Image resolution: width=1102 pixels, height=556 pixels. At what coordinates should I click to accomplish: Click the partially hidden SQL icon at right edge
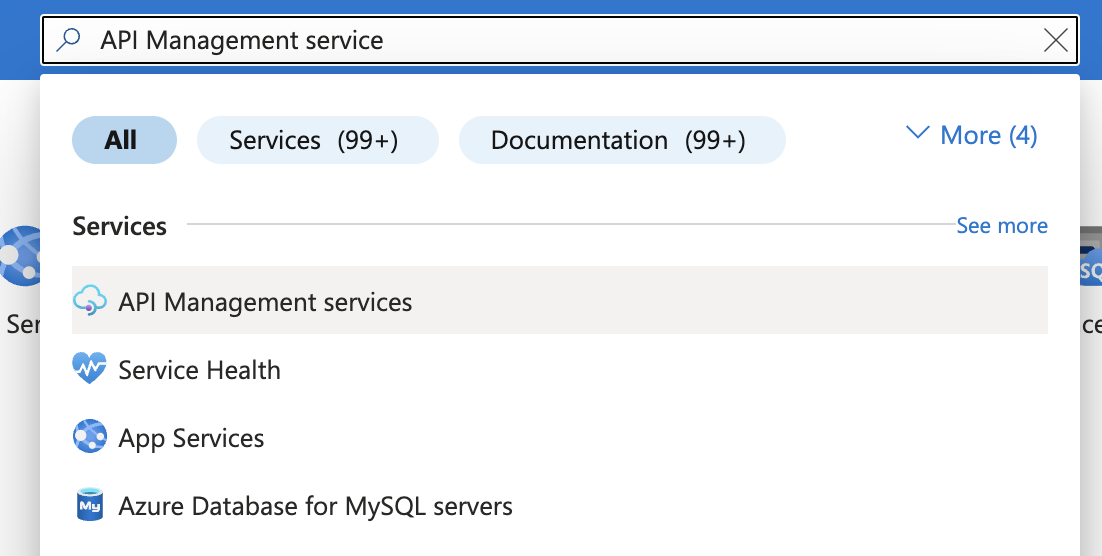coord(1090,268)
